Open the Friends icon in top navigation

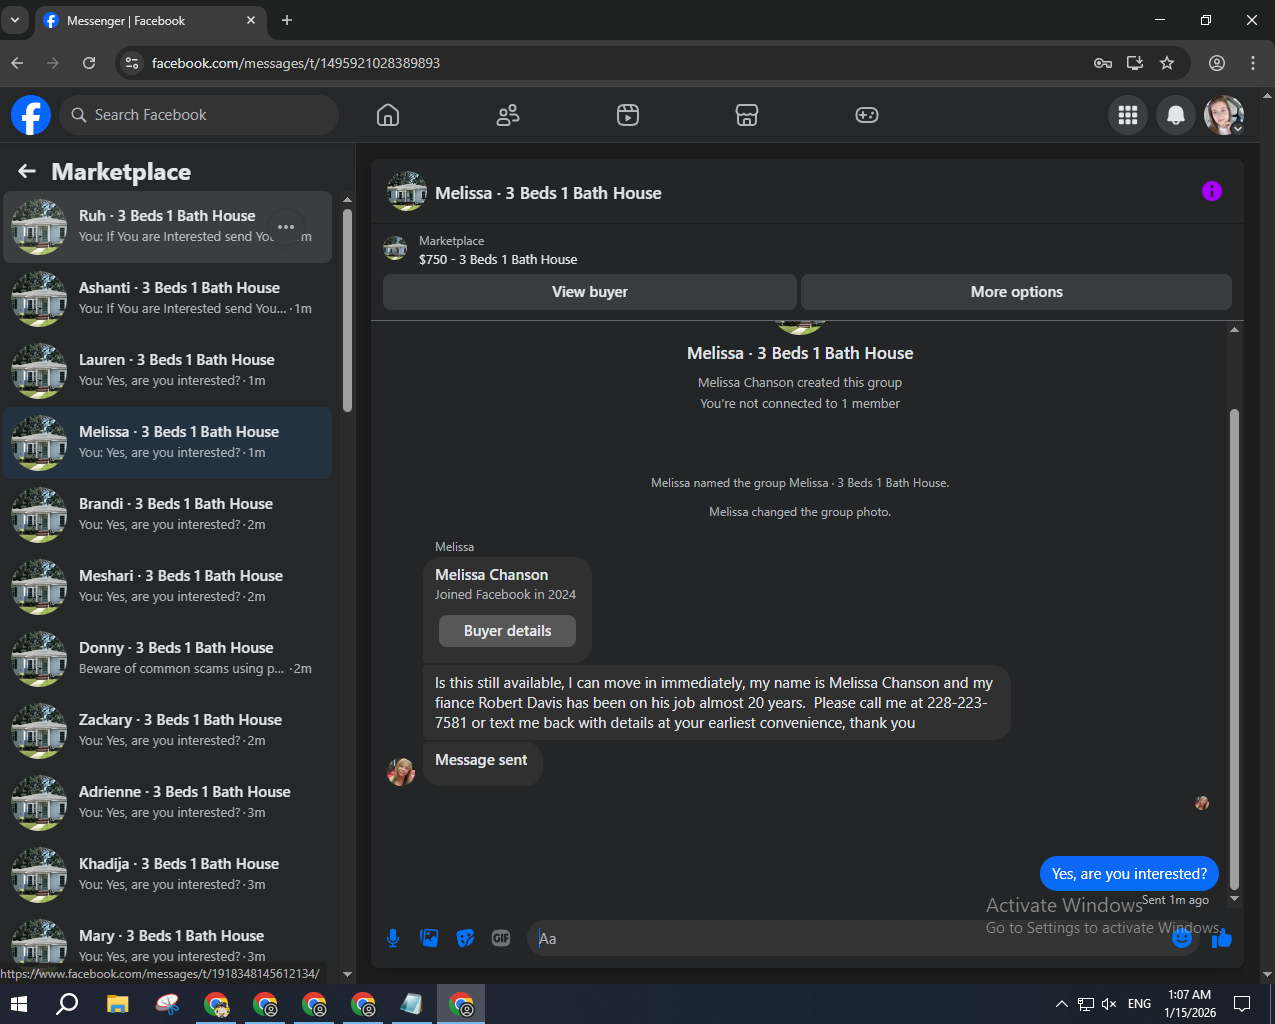(x=508, y=115)
